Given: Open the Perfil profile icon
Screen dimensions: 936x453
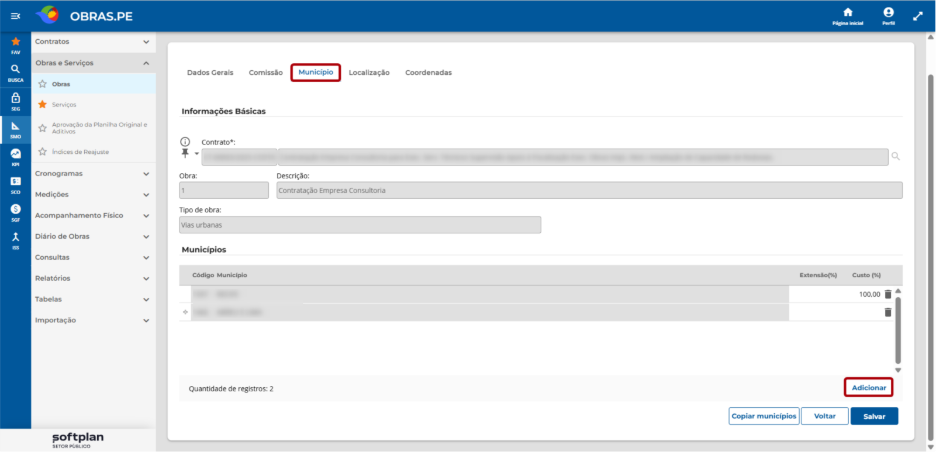Looking at the screenshot, I should click(888, 16).
